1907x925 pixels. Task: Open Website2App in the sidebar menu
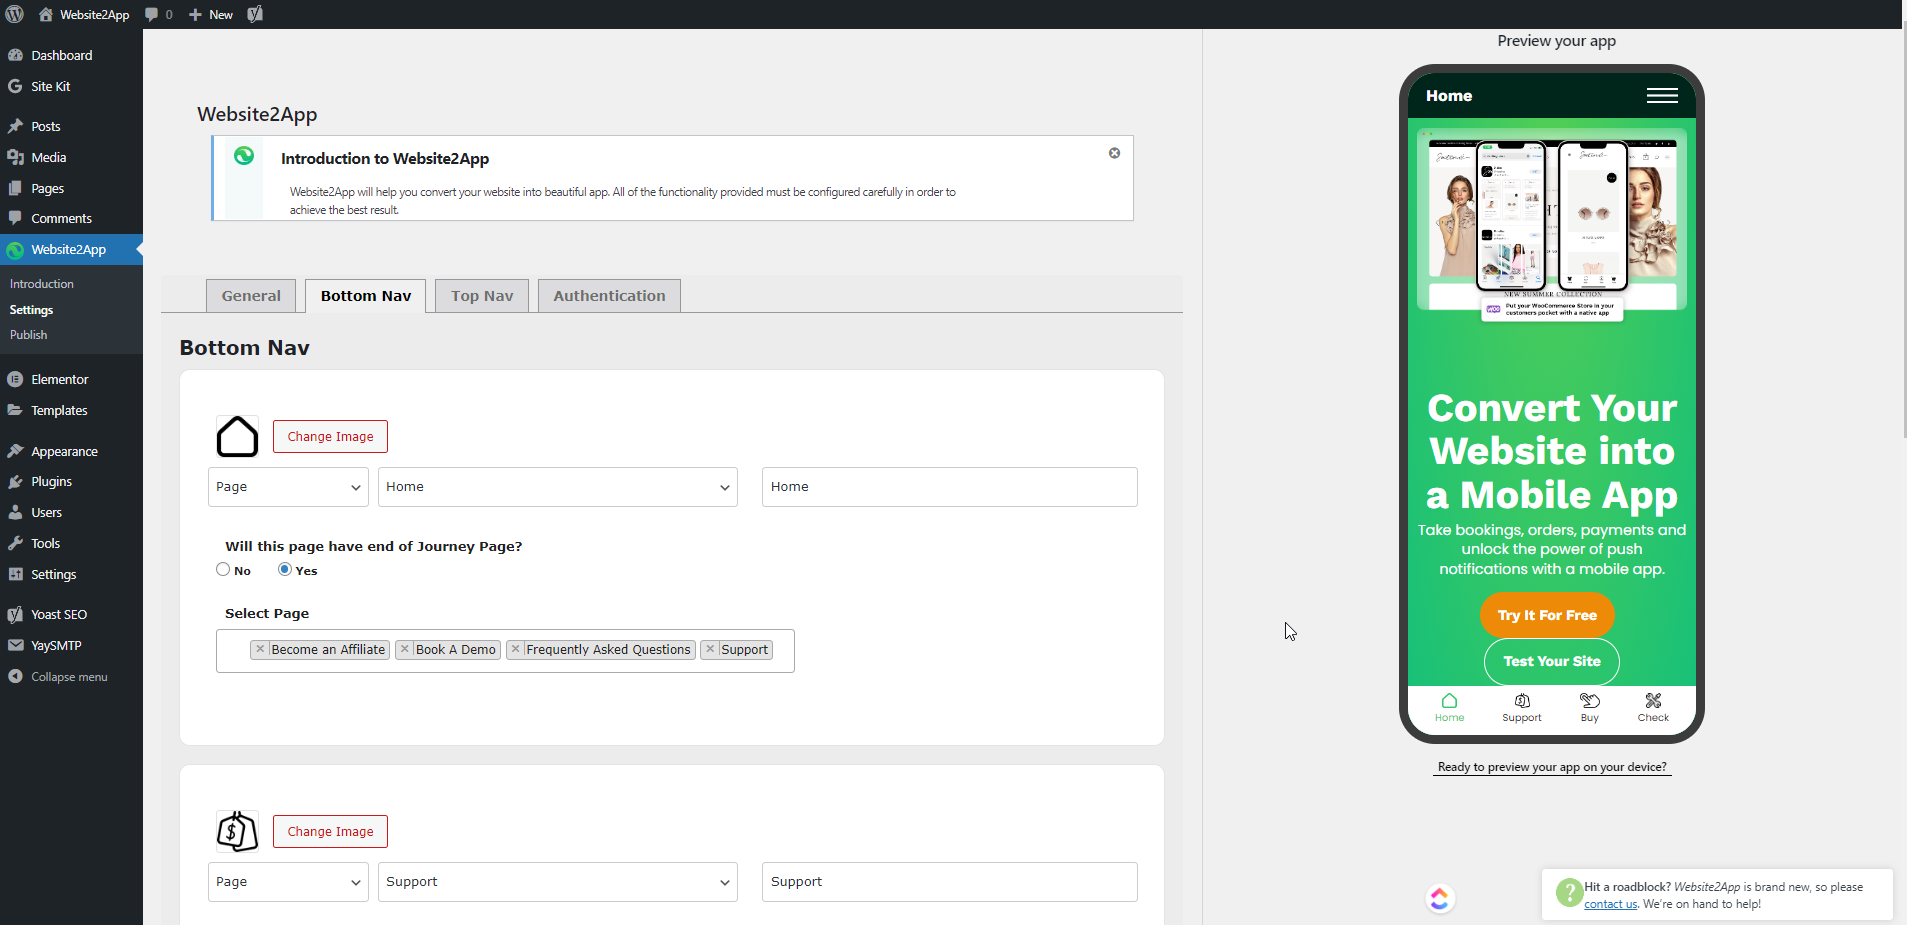(x=71, y=250)
